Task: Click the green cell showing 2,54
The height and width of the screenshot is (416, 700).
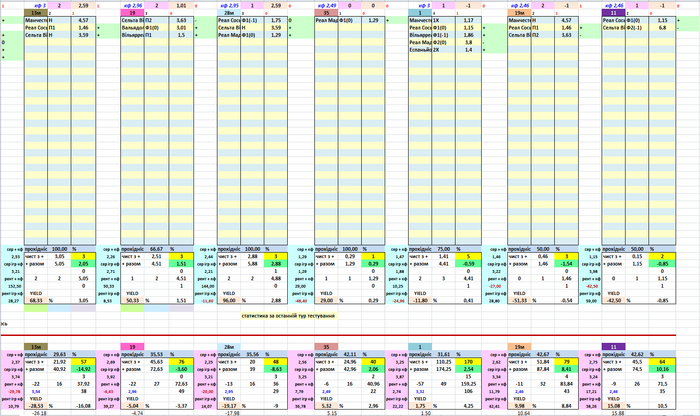Action: [x=468, y=370]
